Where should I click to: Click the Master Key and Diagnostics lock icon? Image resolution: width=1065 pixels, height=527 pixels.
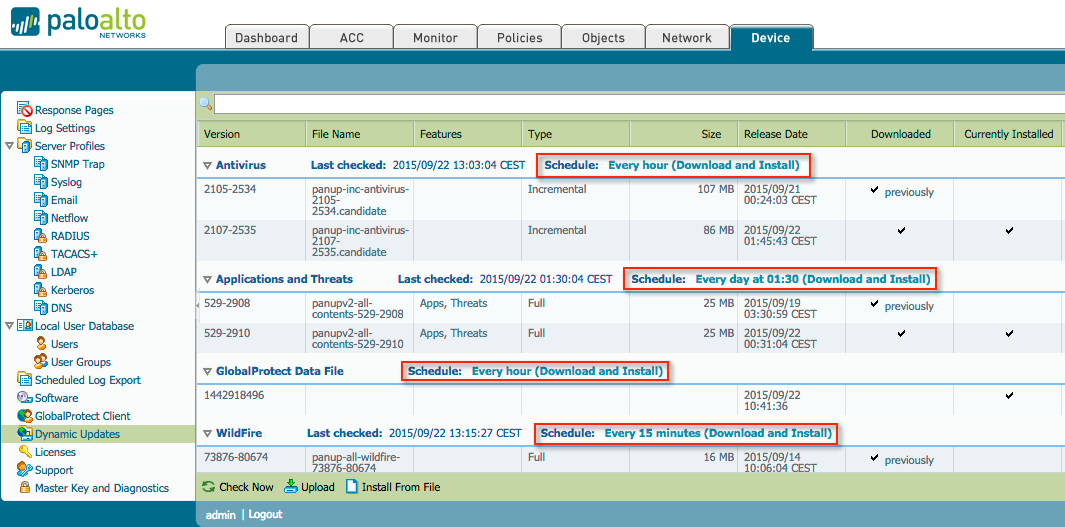point(24,488)
